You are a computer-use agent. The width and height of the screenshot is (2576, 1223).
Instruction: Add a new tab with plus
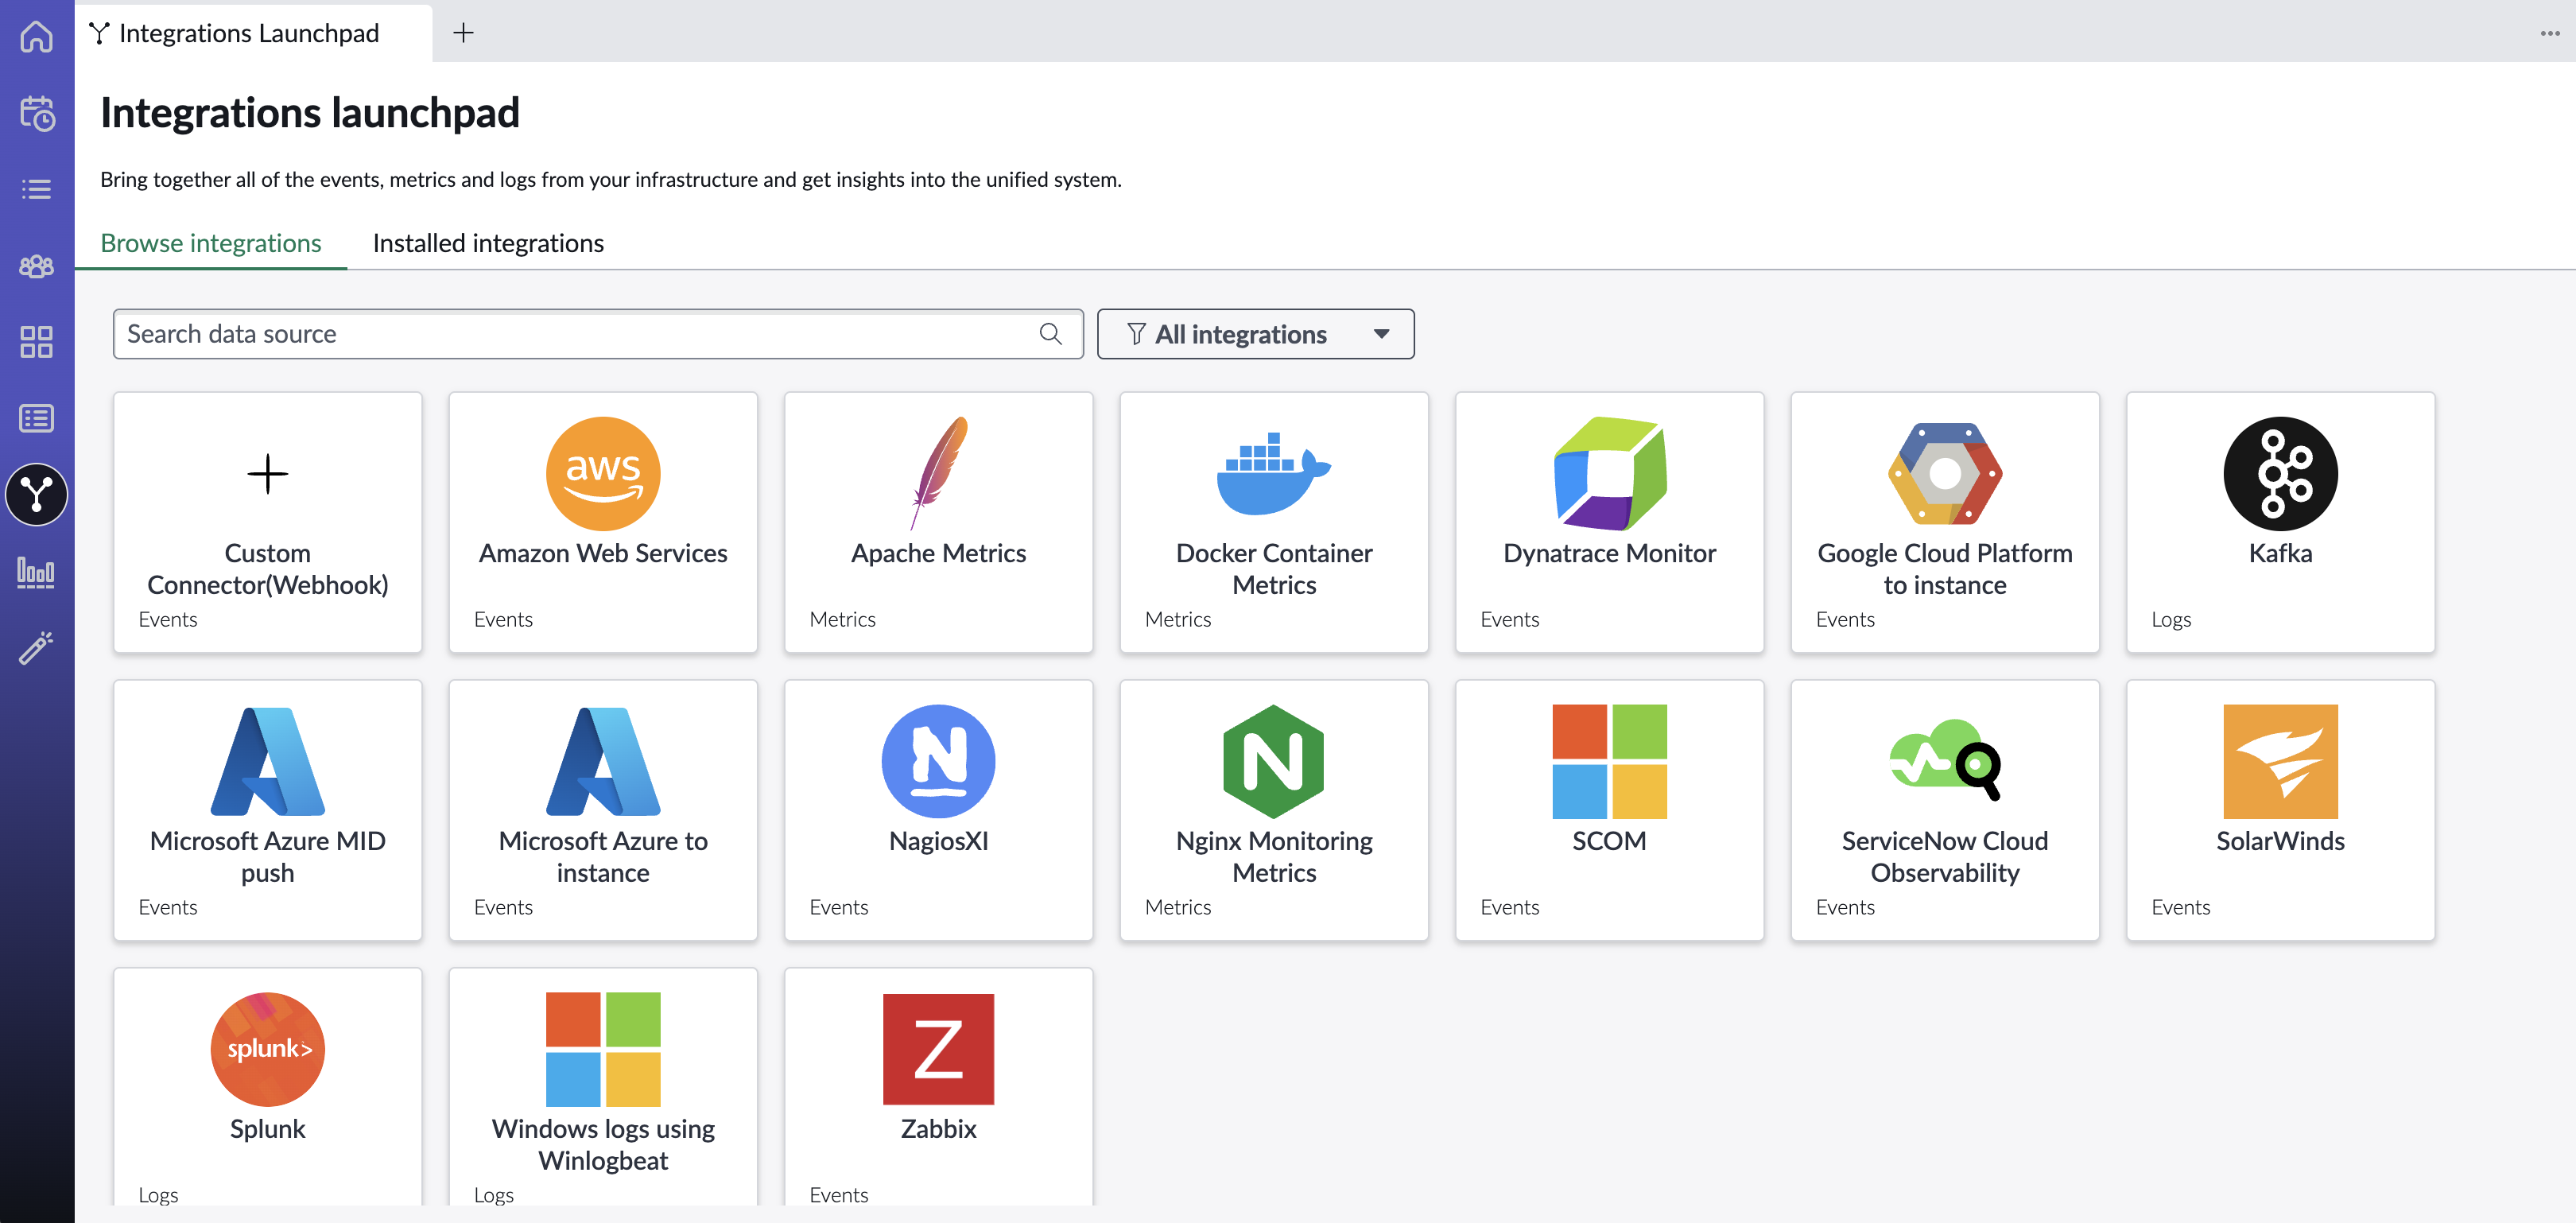pos(463,33)
